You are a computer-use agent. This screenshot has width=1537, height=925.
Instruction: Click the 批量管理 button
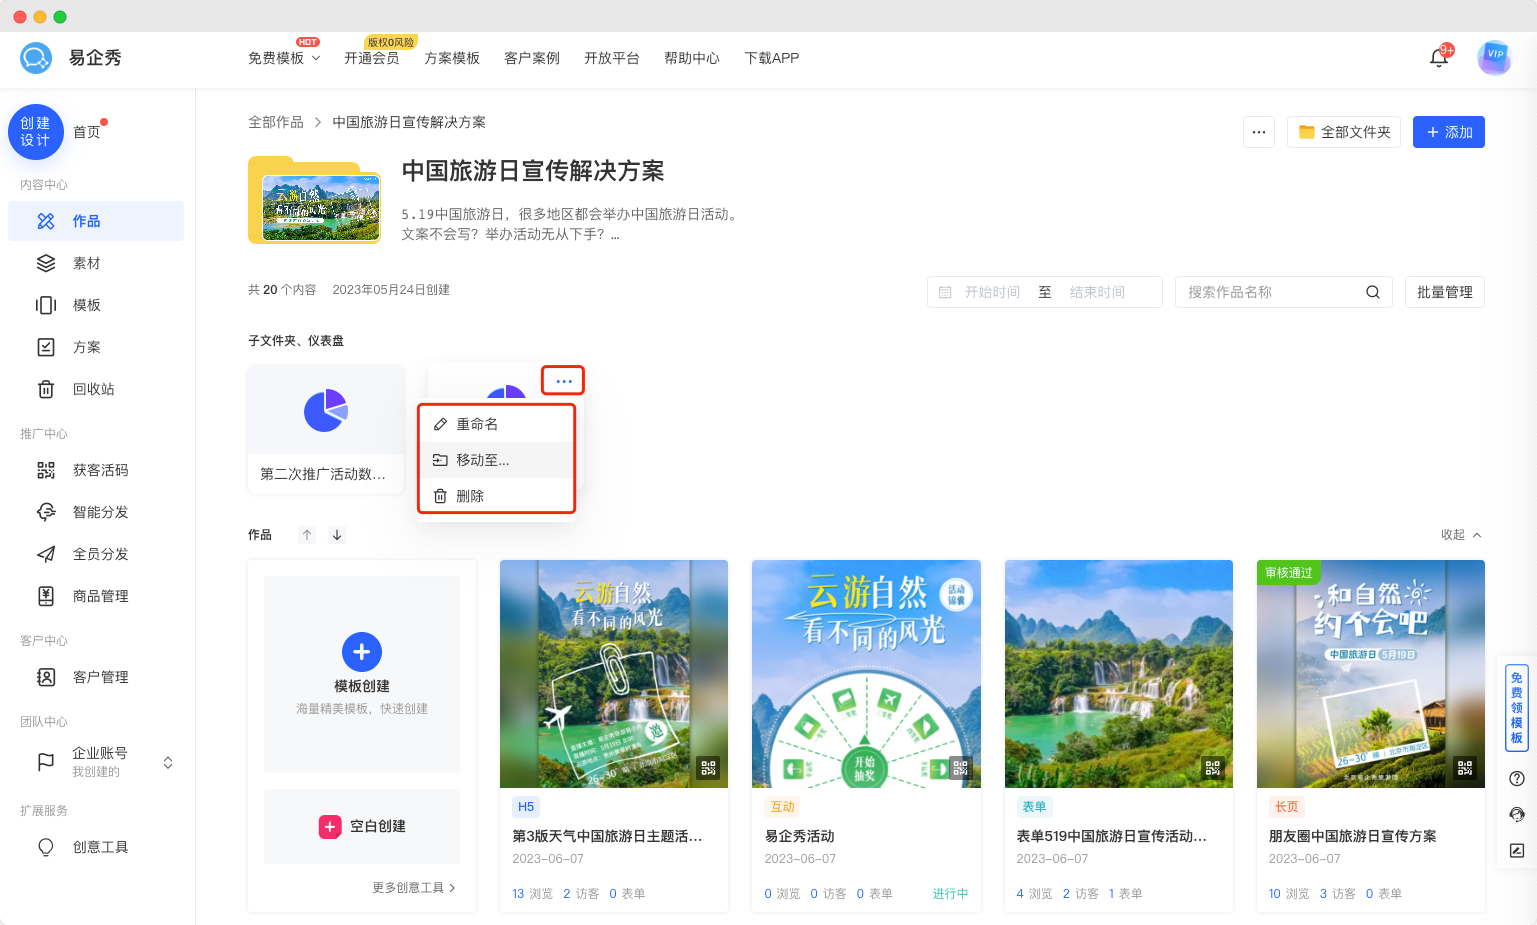[1444, 292]
